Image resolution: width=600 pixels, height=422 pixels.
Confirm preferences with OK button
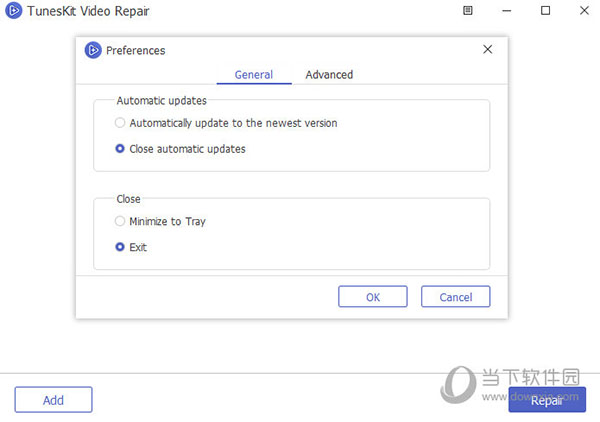coord(373,297)
